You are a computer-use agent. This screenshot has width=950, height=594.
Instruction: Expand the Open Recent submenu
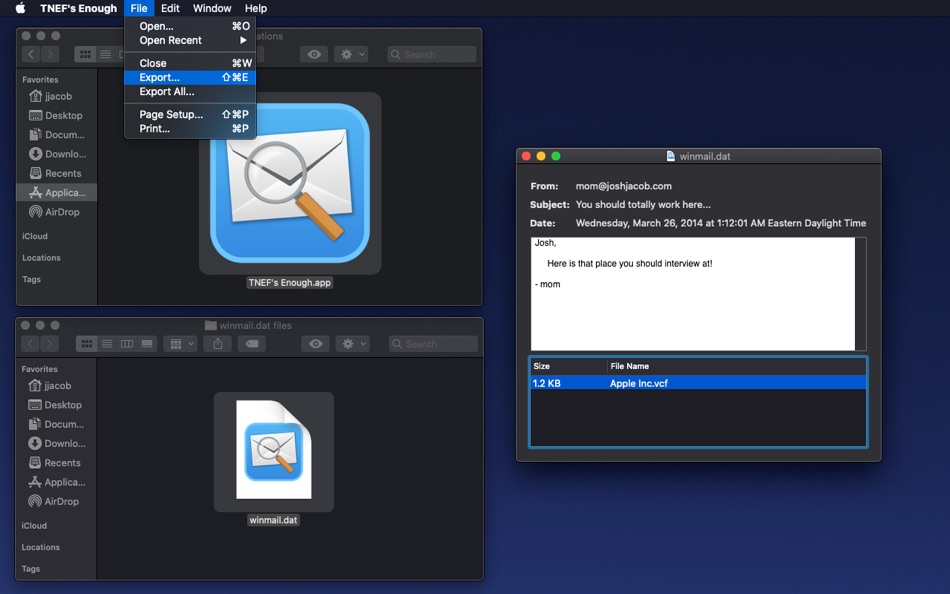pos(190,40)
